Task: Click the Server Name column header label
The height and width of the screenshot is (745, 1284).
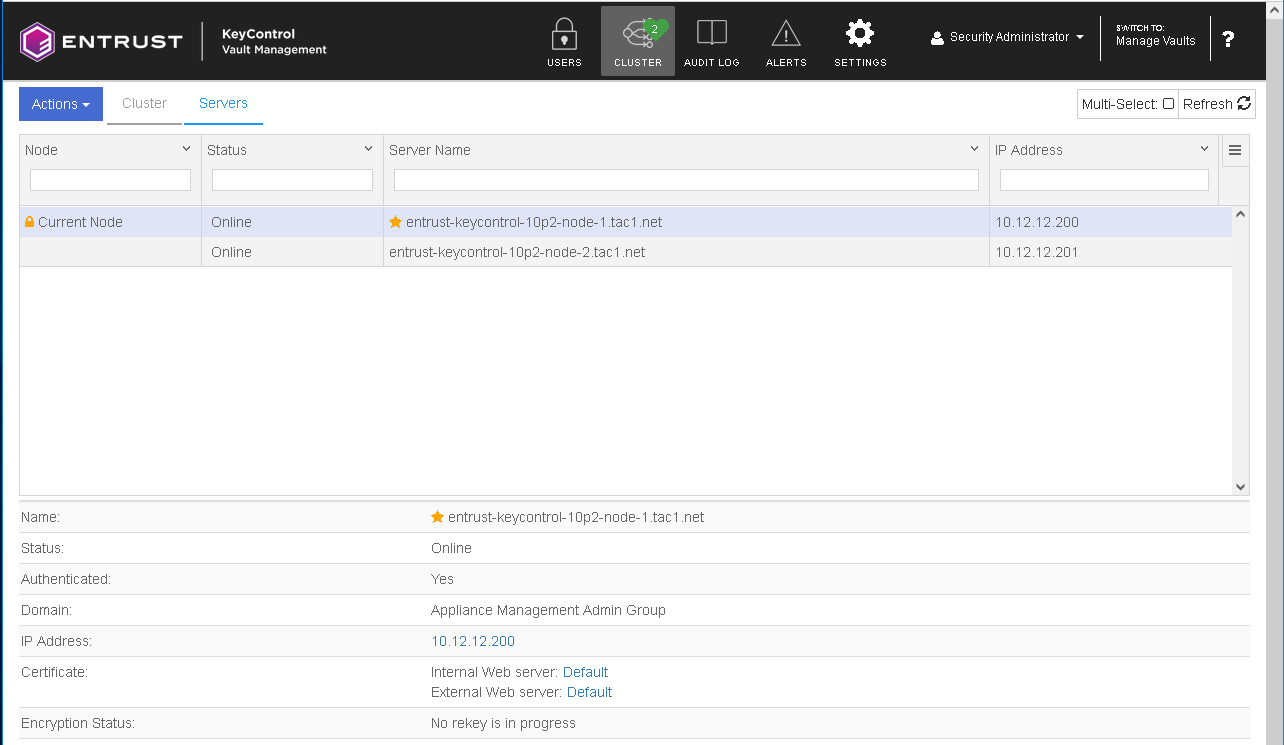Action: (430, 150)
